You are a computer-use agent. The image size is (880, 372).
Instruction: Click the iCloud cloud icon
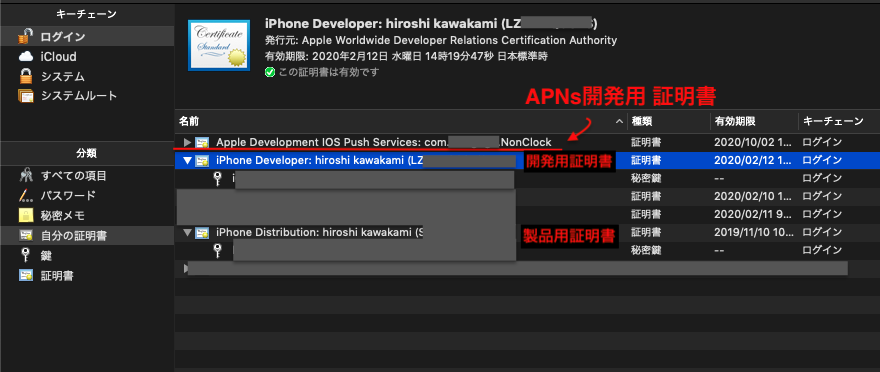(x=26, y=57)
